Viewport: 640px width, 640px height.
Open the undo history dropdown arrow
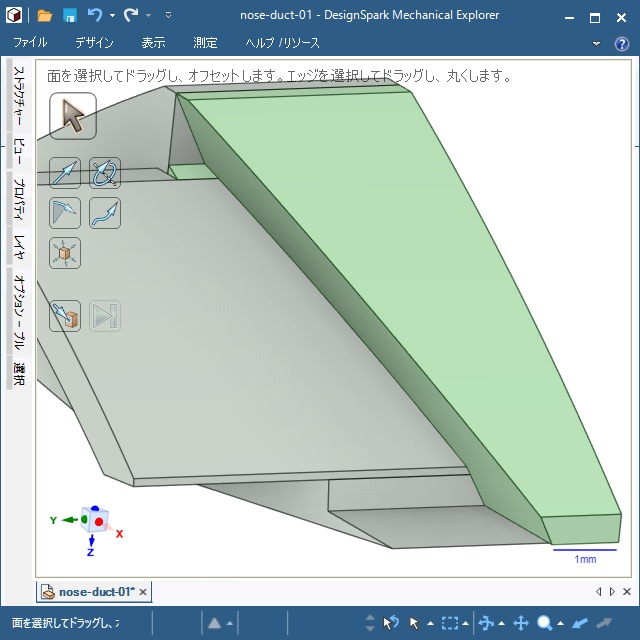[x=112, y=16]
